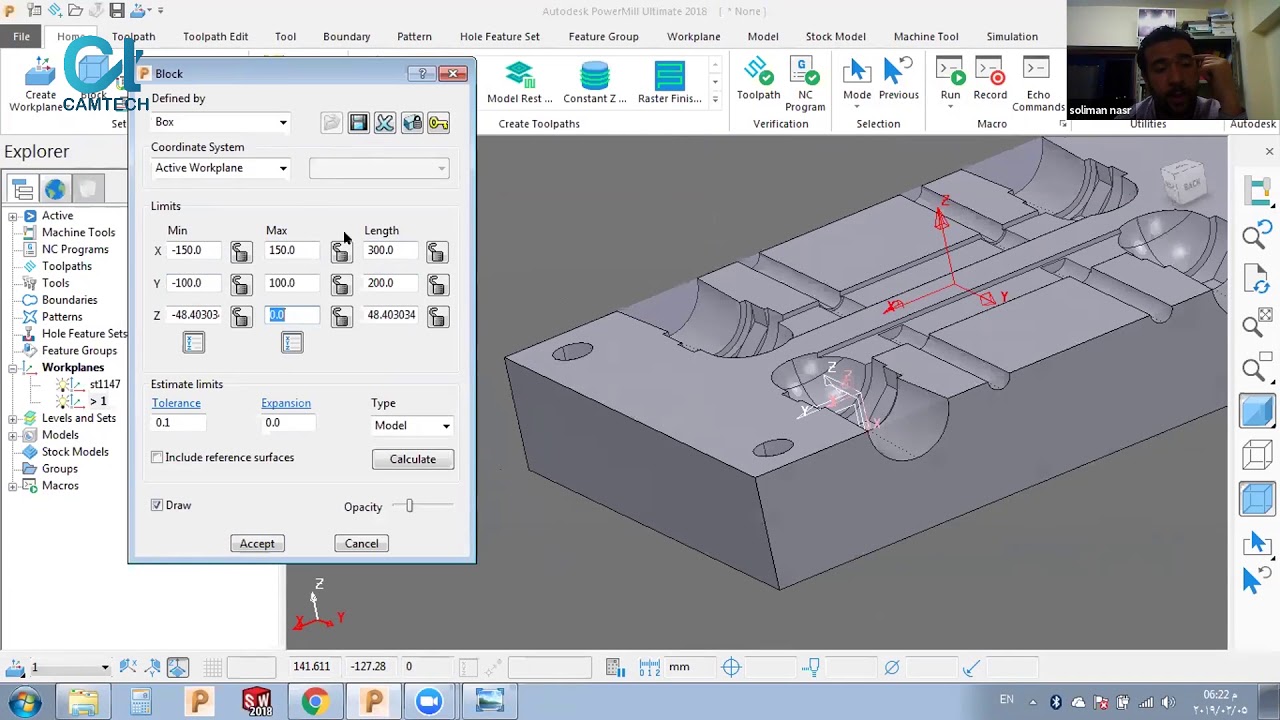
Task: Open the File menu
Action: pyautogui.click(x=21, y=37)
